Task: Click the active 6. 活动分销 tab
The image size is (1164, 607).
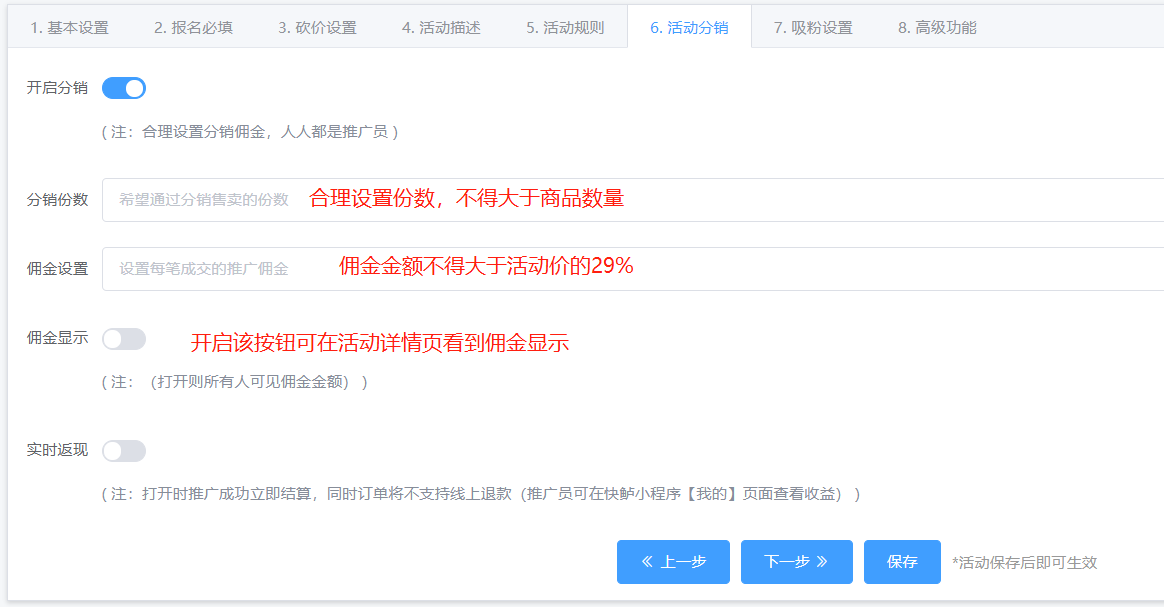Action: 689,28
